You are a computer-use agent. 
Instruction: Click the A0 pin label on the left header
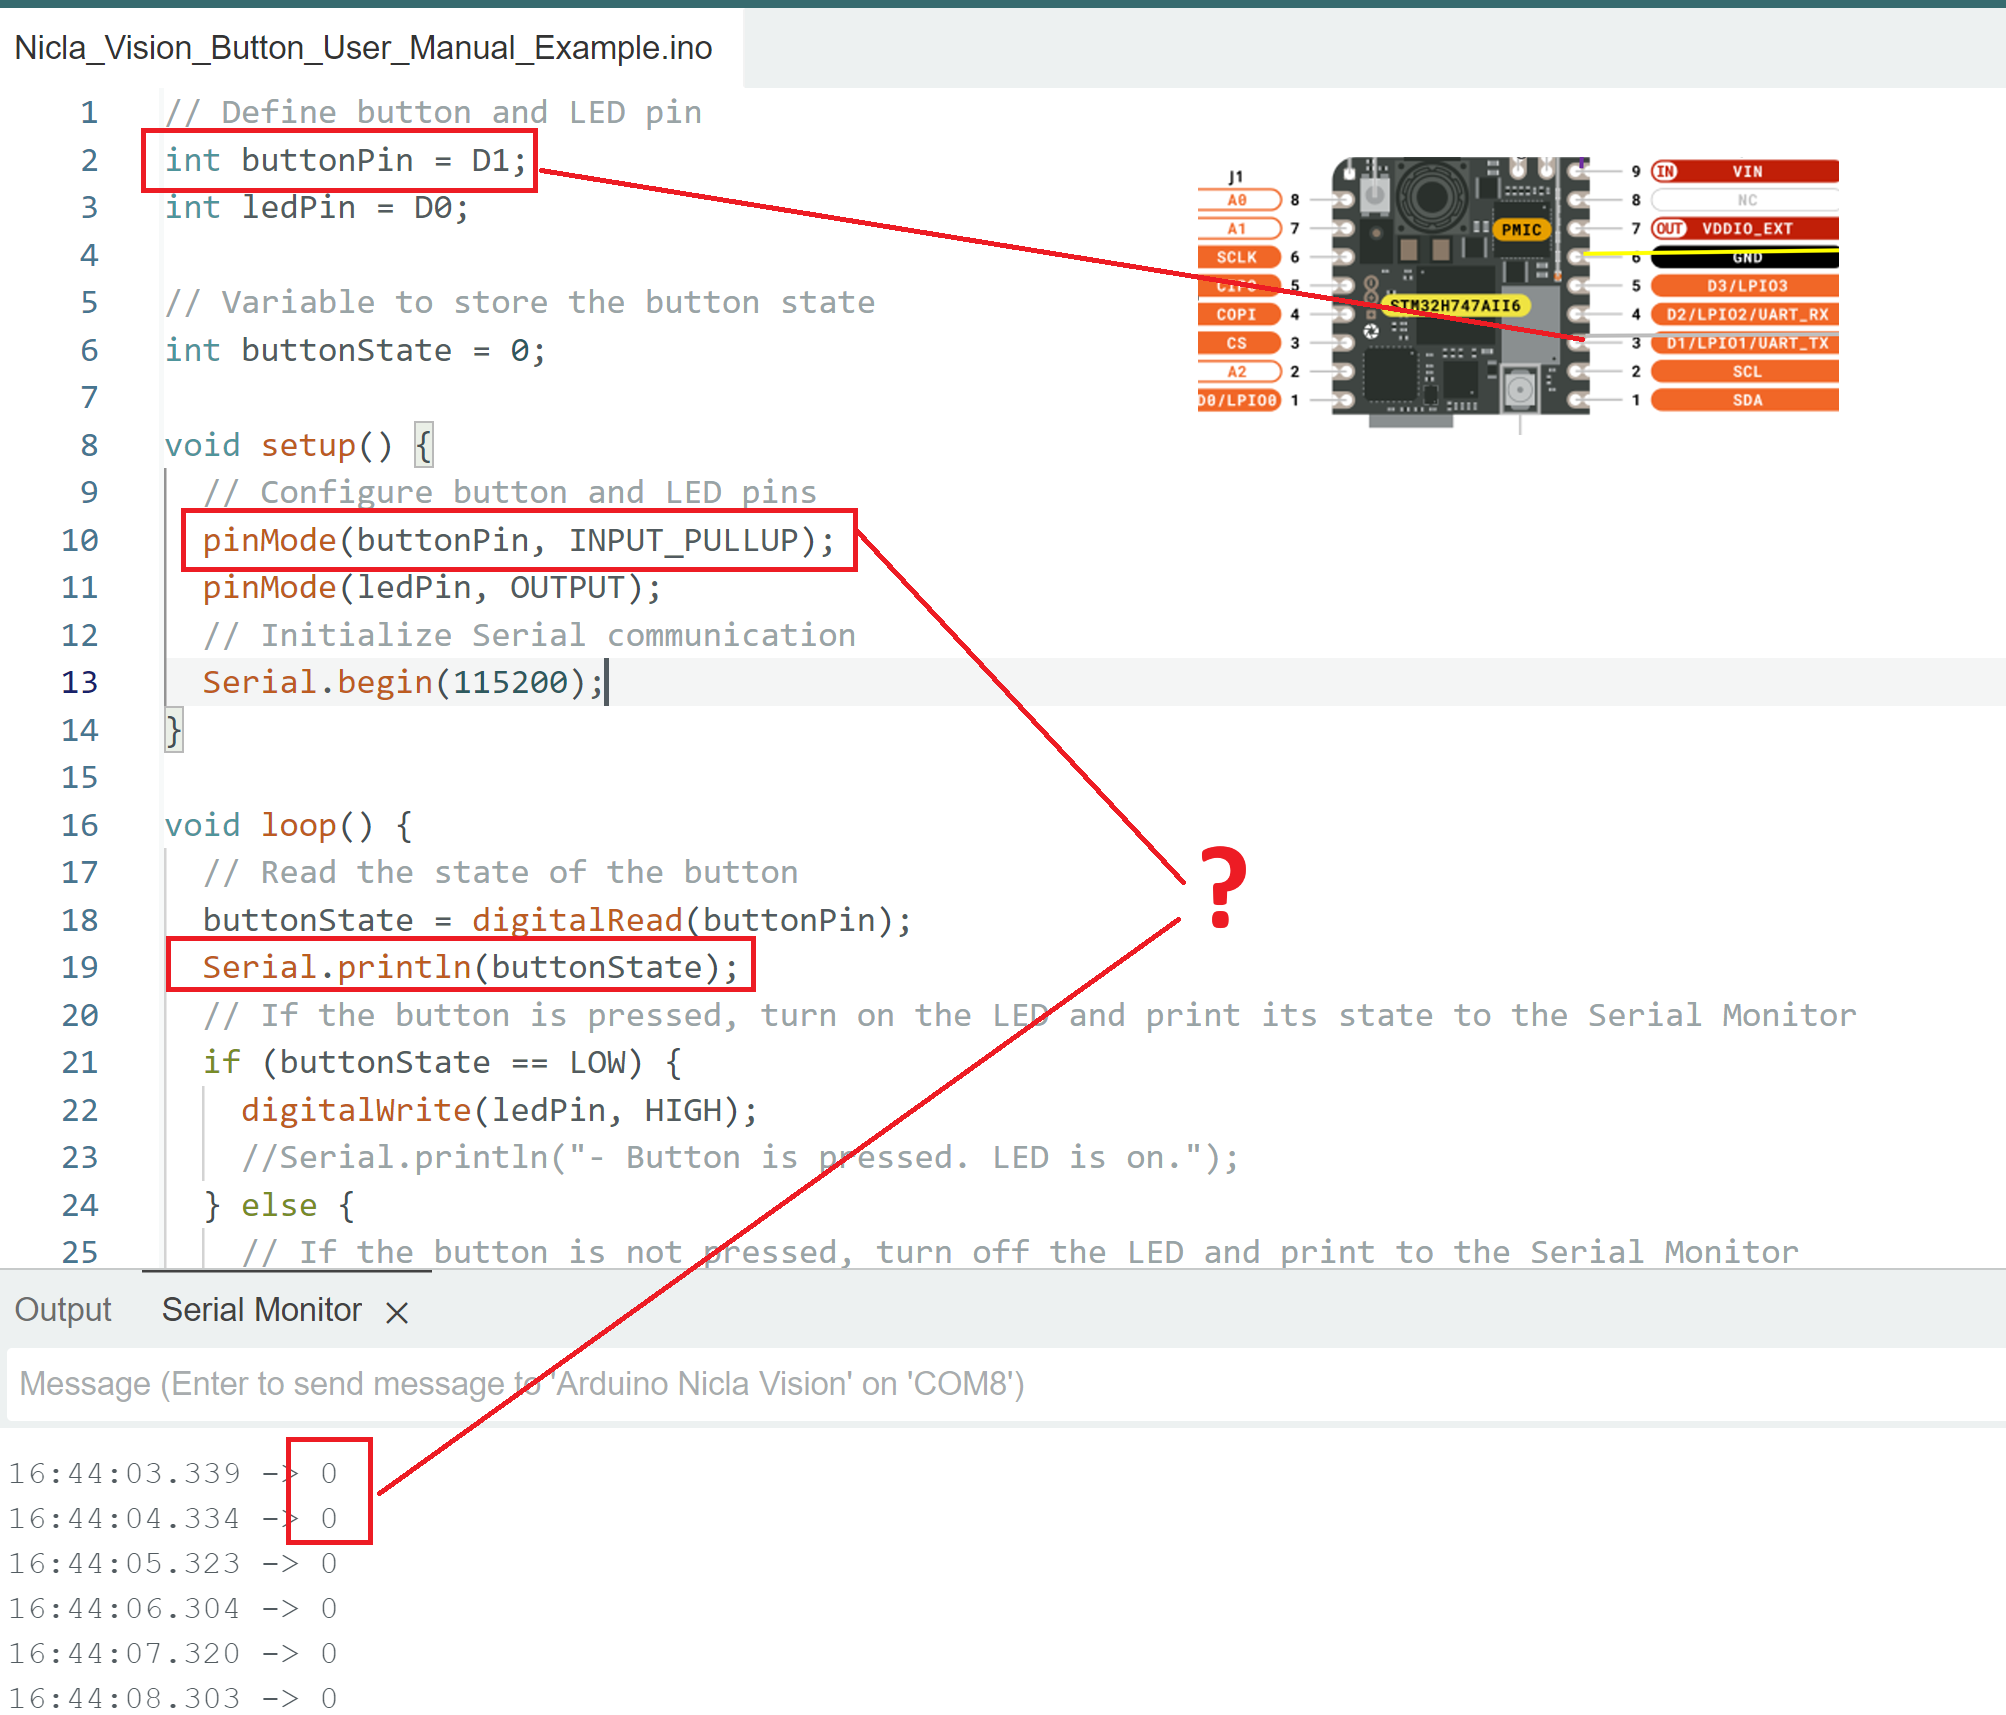coord(1237,199)
